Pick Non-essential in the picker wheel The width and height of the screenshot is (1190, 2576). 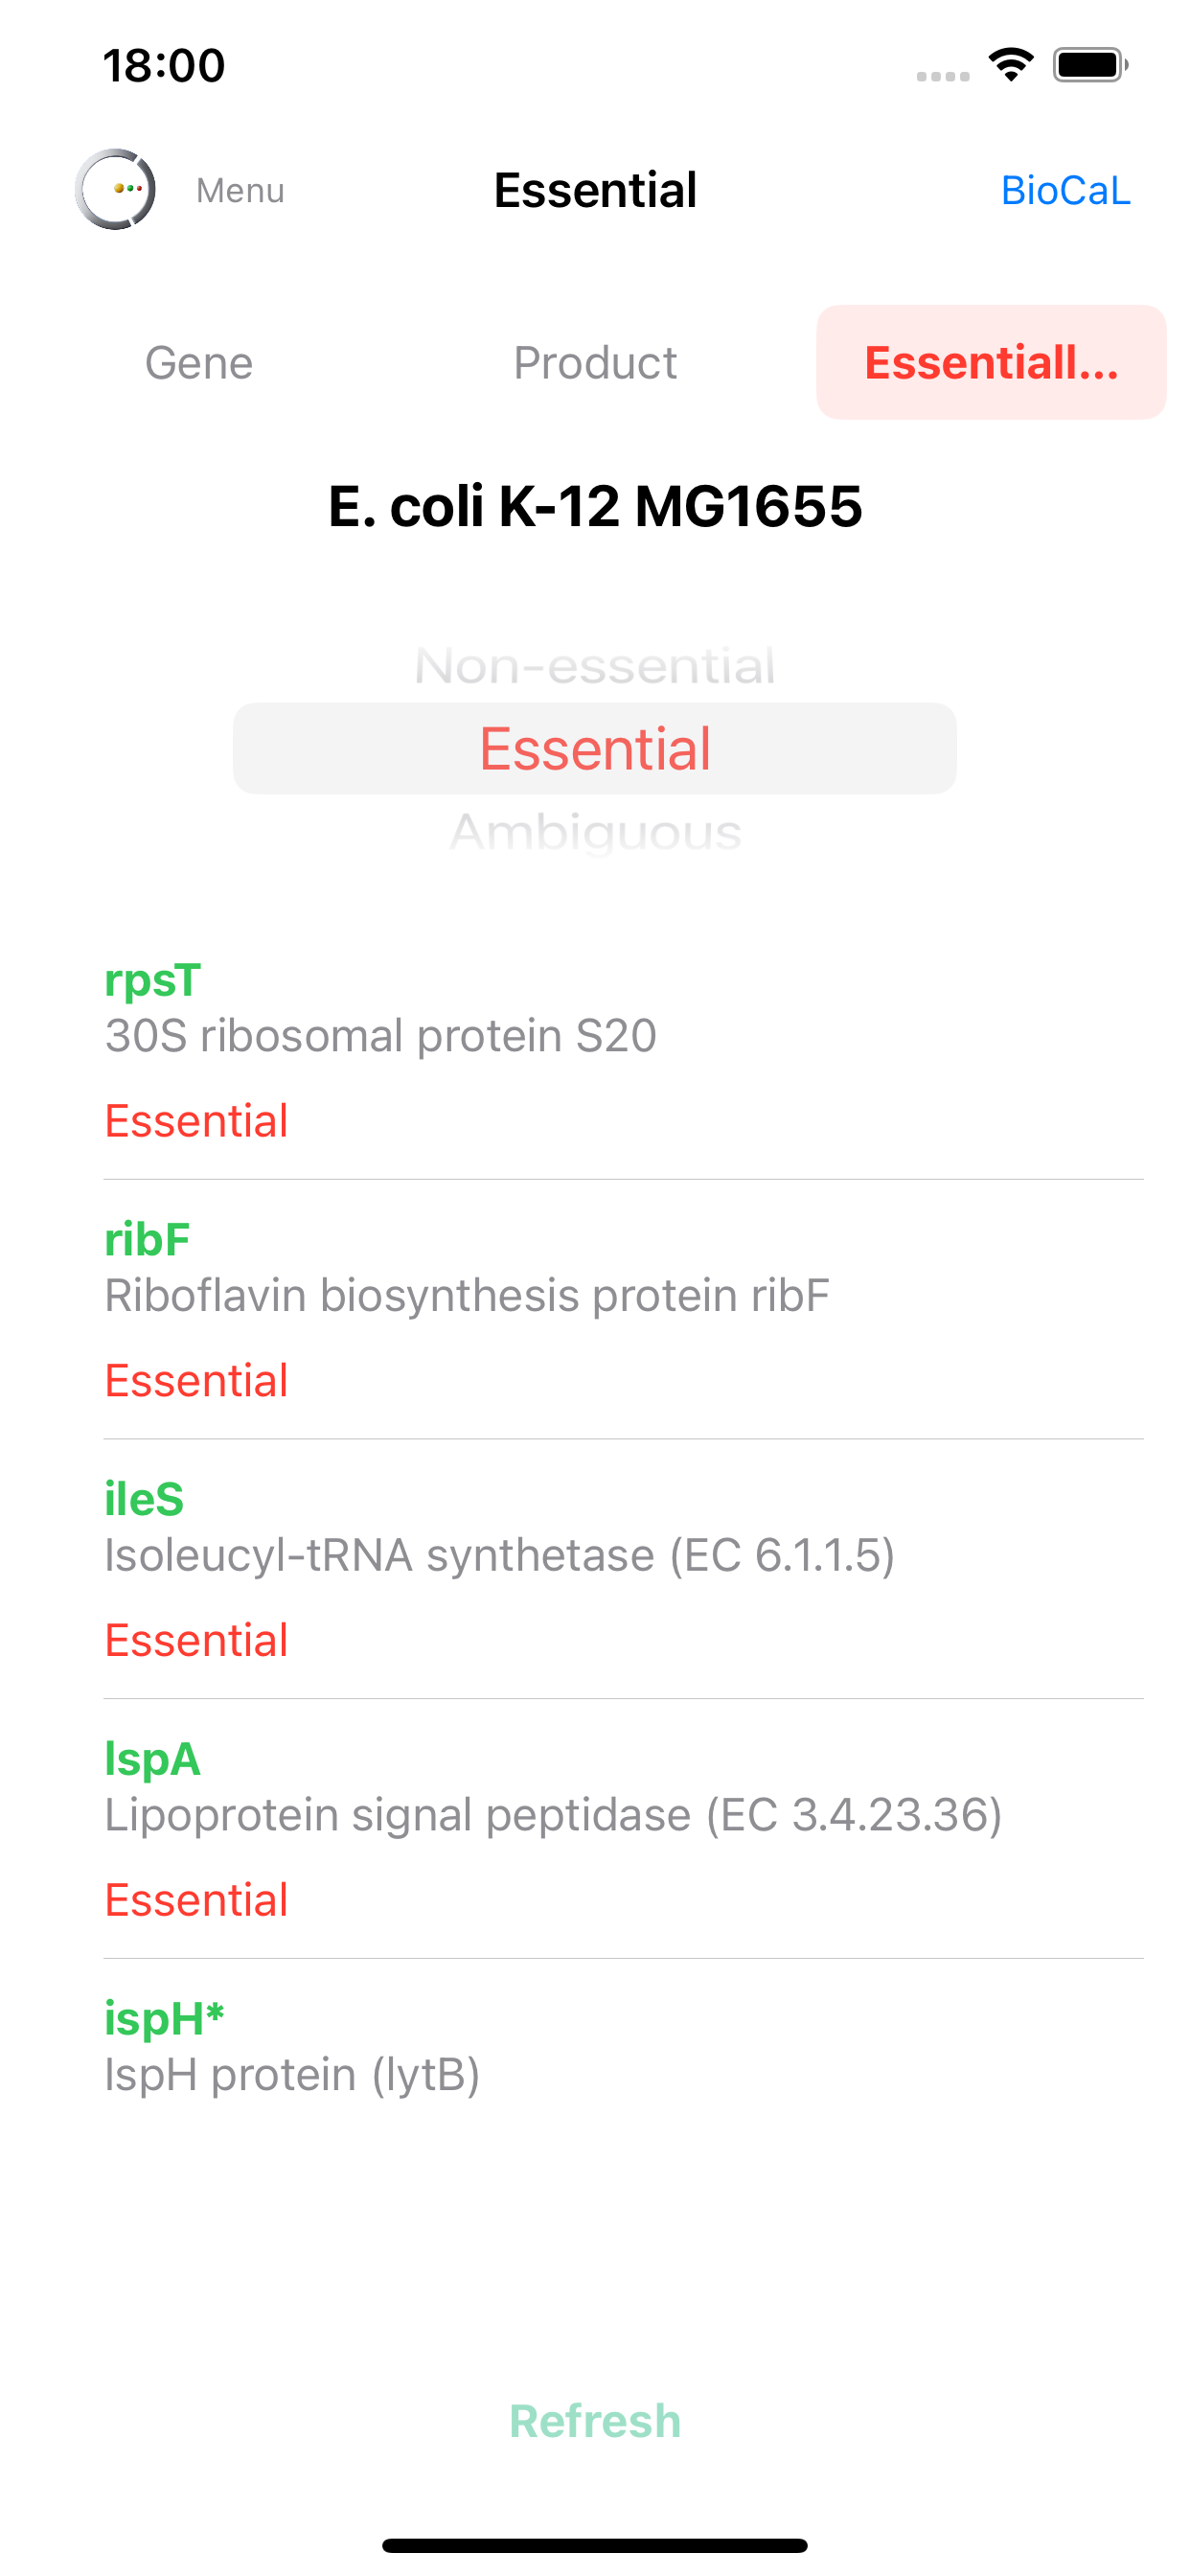(595, 666)
